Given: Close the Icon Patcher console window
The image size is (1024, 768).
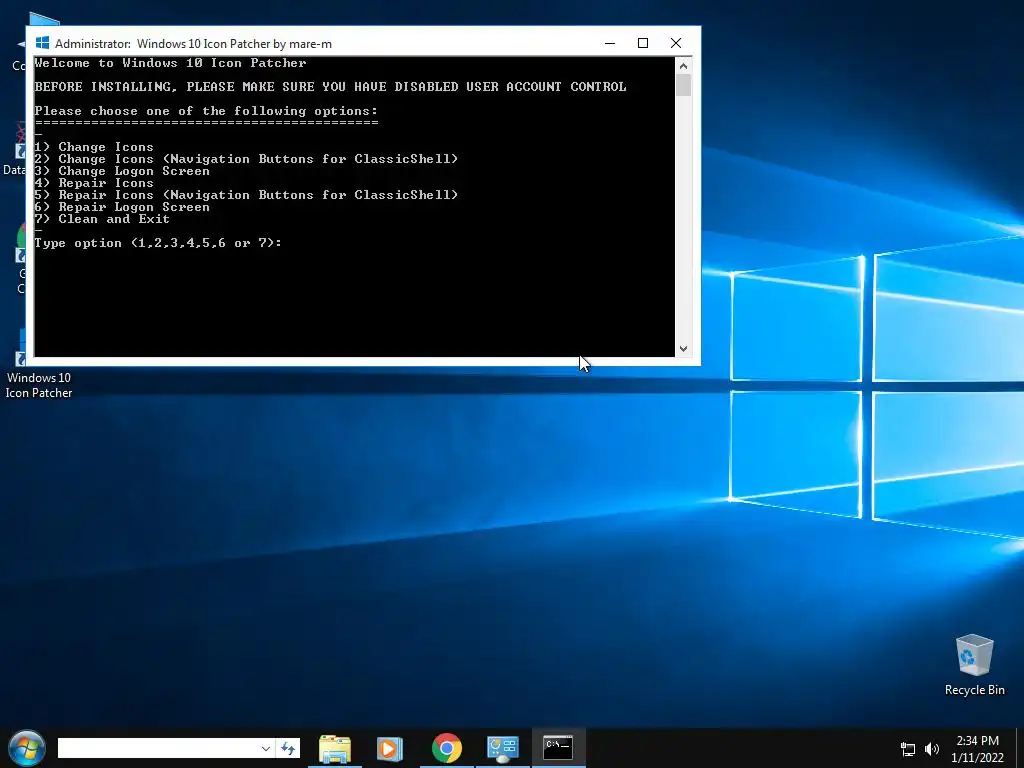Looking at the screenshot, I should coord(676,43).
